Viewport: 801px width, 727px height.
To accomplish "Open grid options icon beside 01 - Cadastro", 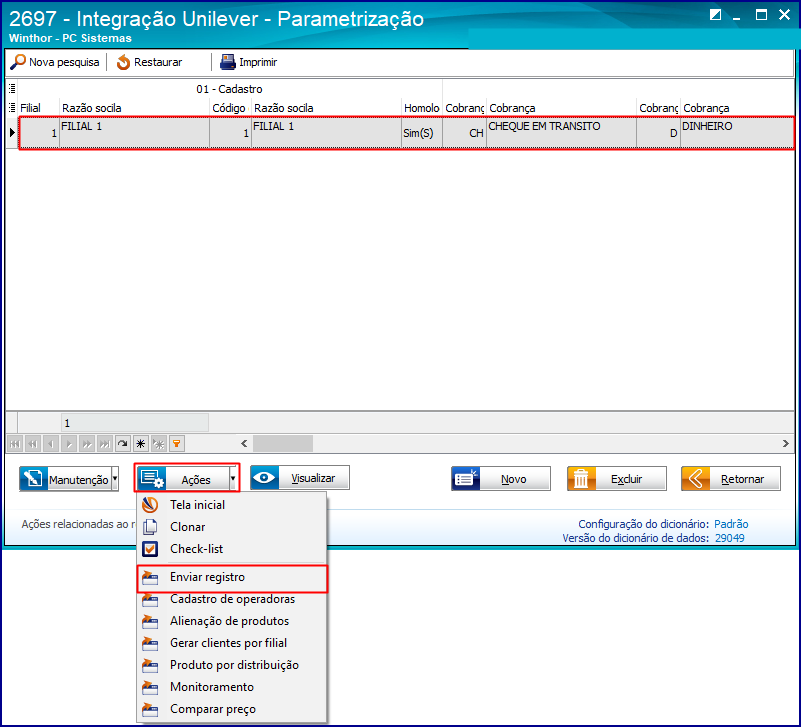I will point(12,88).
